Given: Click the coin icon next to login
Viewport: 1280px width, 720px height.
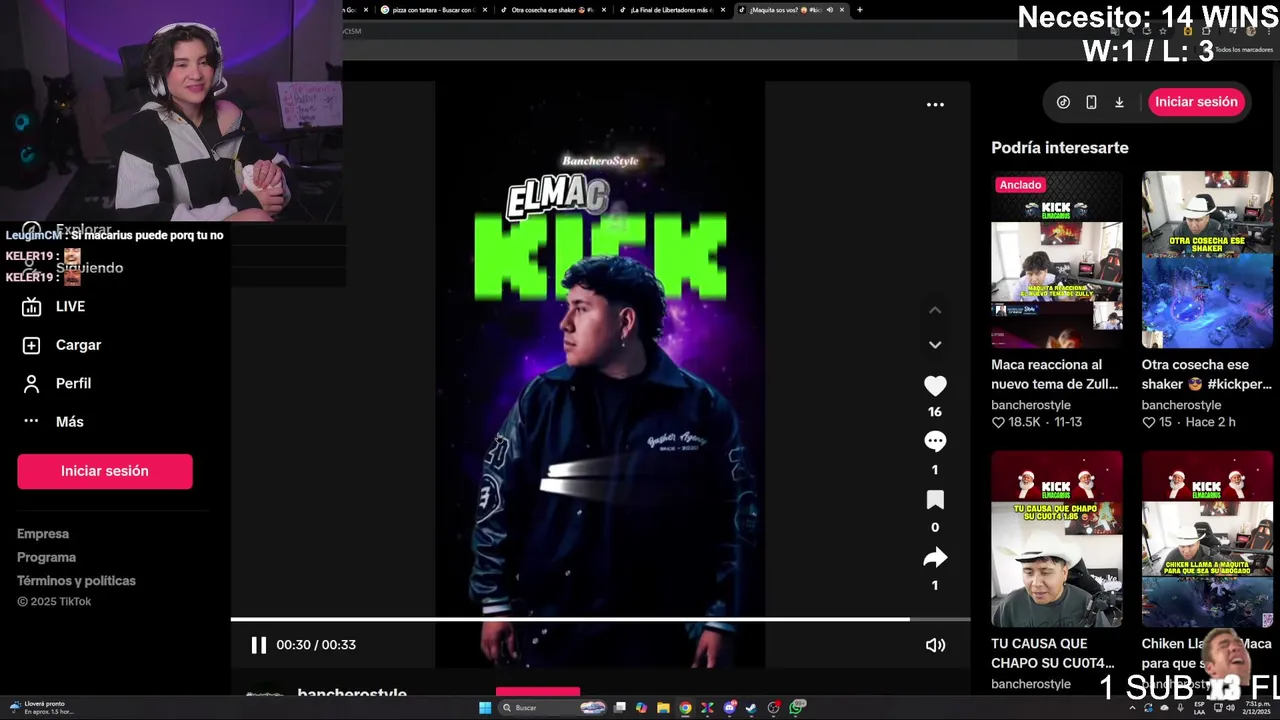Looking at the screenshot, I should click(x=1063, y=102).
